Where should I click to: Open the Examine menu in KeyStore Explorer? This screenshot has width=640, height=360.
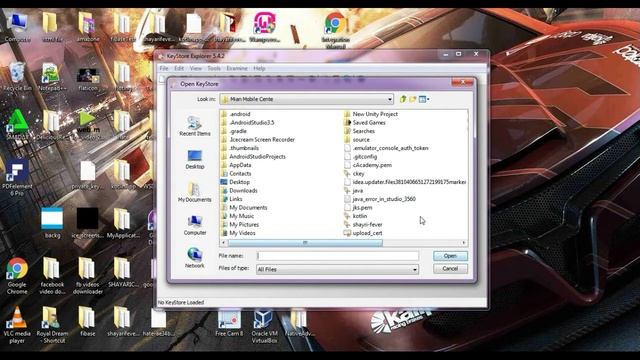(237, 68)
